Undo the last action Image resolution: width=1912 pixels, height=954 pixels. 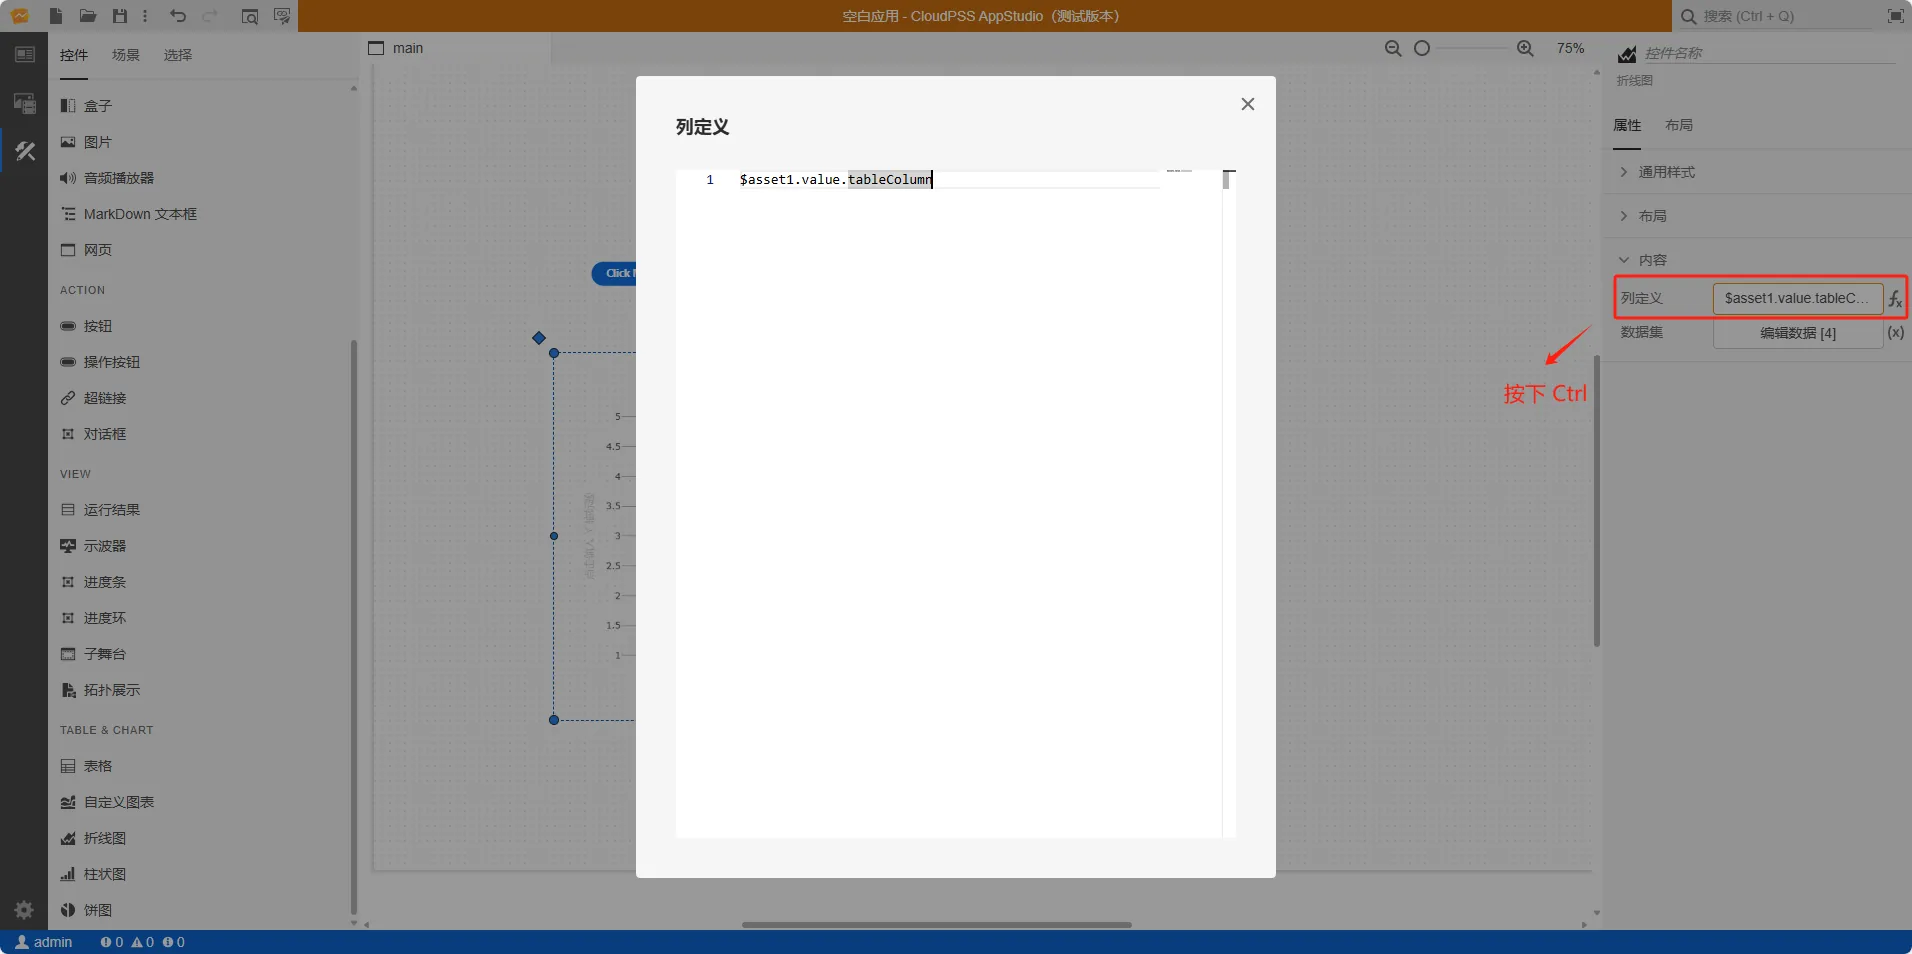(178, 16)
